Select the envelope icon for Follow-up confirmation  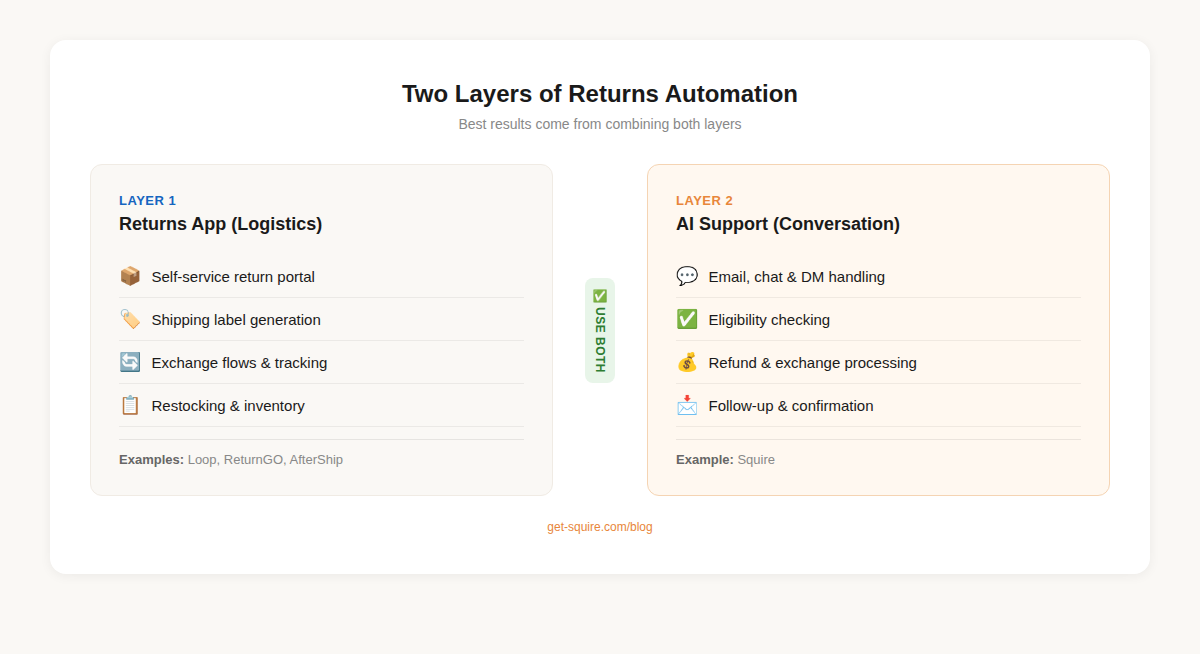click(x=687, y=405)
